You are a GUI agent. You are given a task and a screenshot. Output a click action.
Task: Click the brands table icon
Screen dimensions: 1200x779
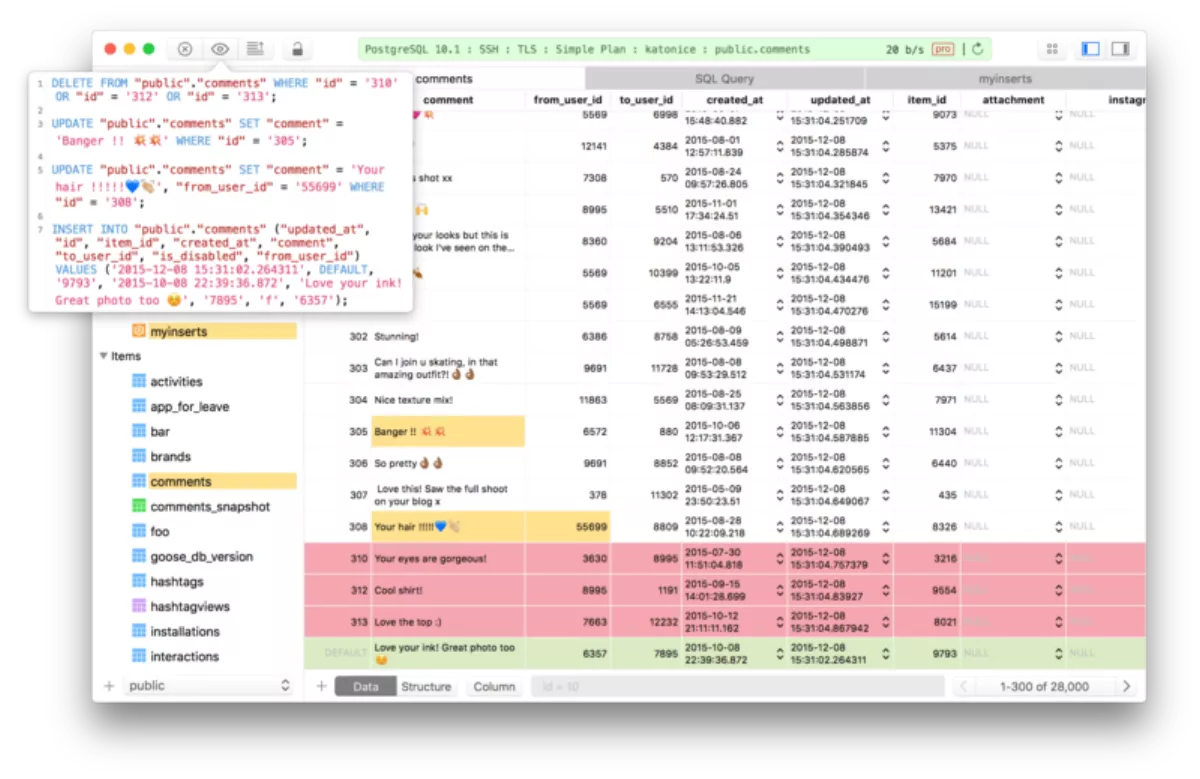[x=139, y=456]
